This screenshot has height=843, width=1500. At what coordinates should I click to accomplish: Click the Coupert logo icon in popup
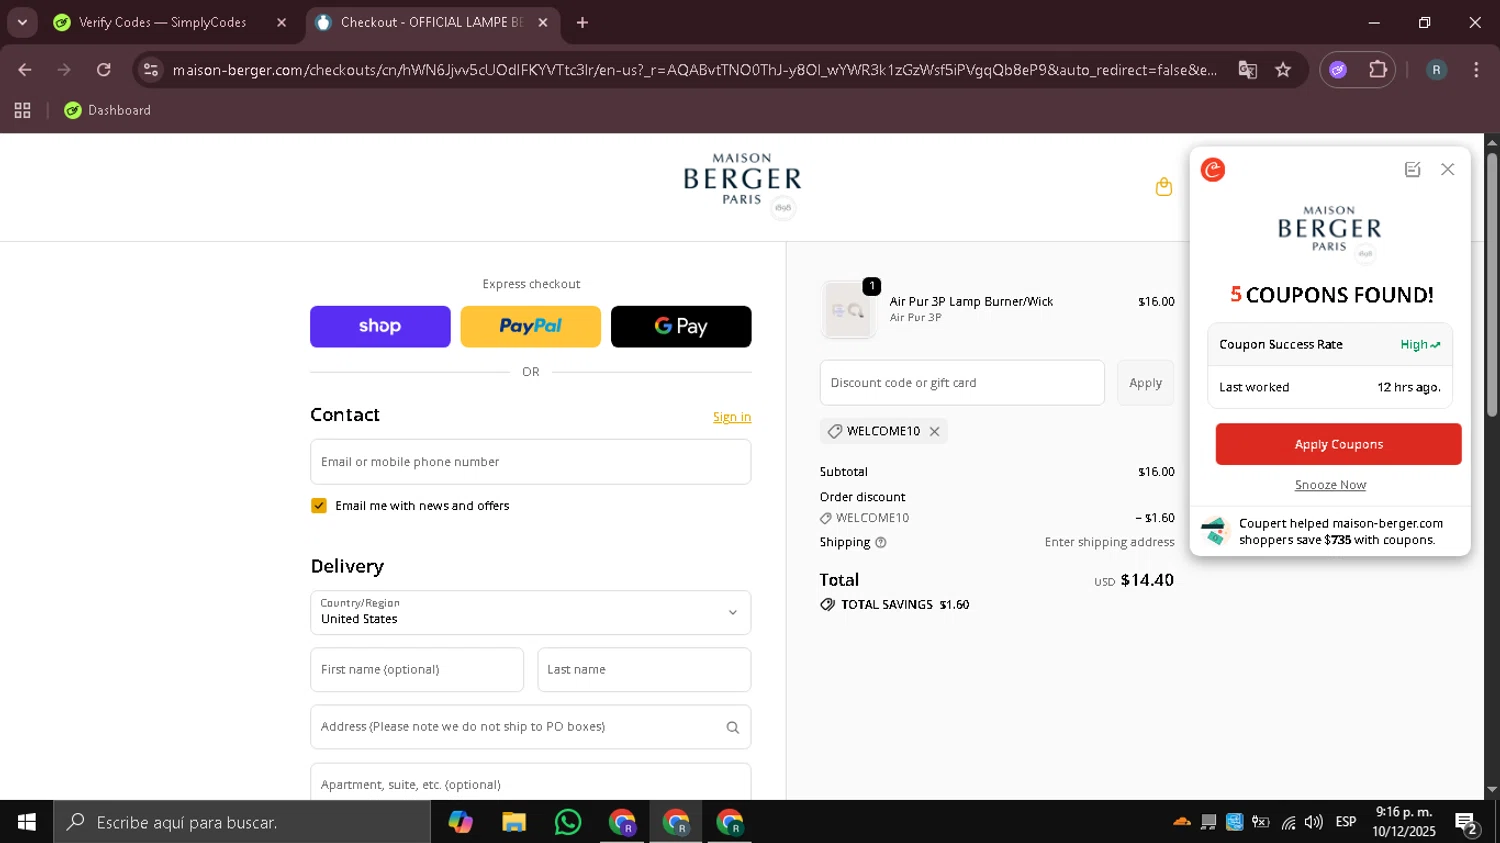click(x=1213, y=170)
